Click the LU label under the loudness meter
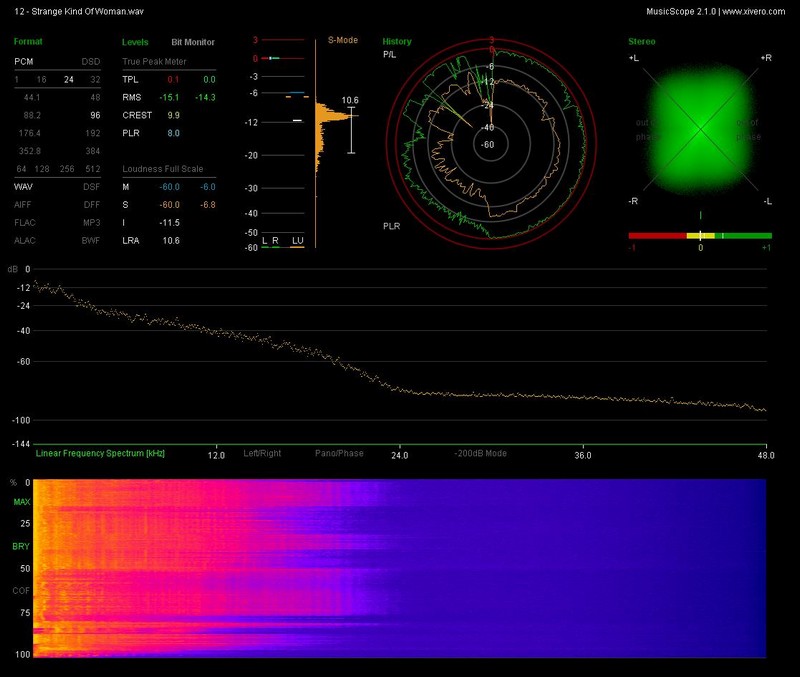The height and width of the screenshot is (677, 800). (297, 240)
